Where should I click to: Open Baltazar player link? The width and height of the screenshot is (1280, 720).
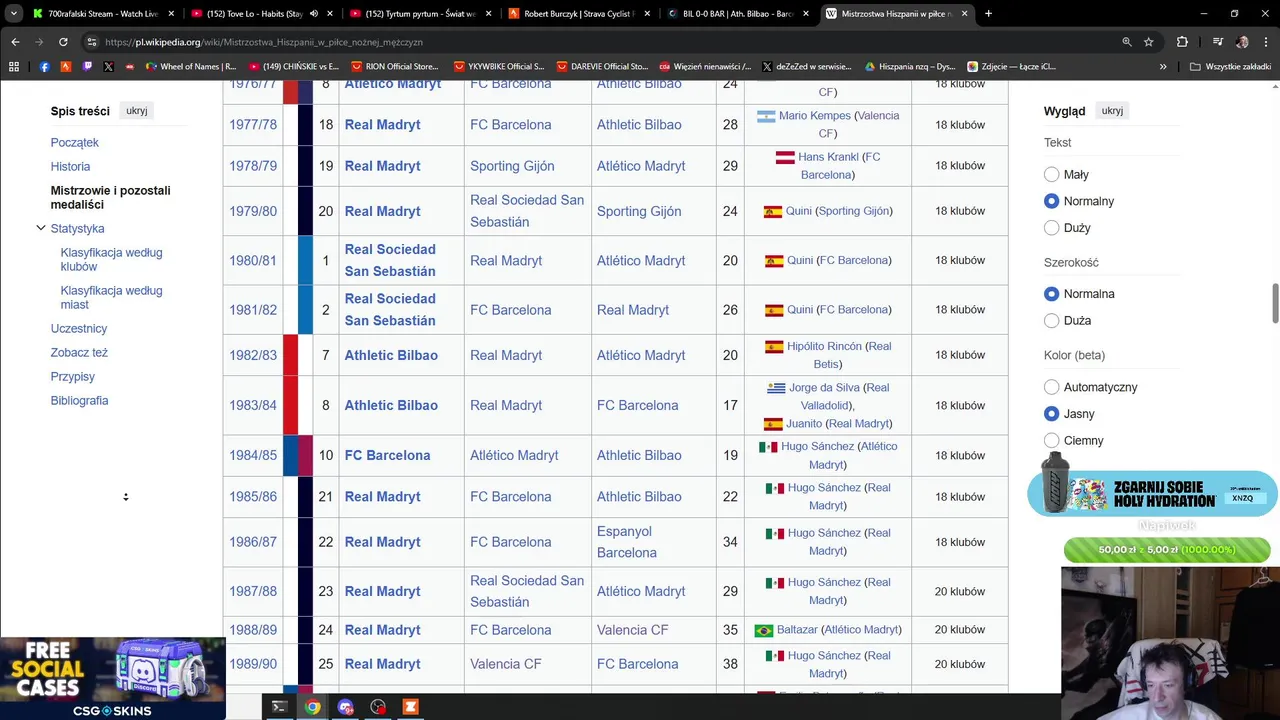pyautogui.click(x=797, y=630)
